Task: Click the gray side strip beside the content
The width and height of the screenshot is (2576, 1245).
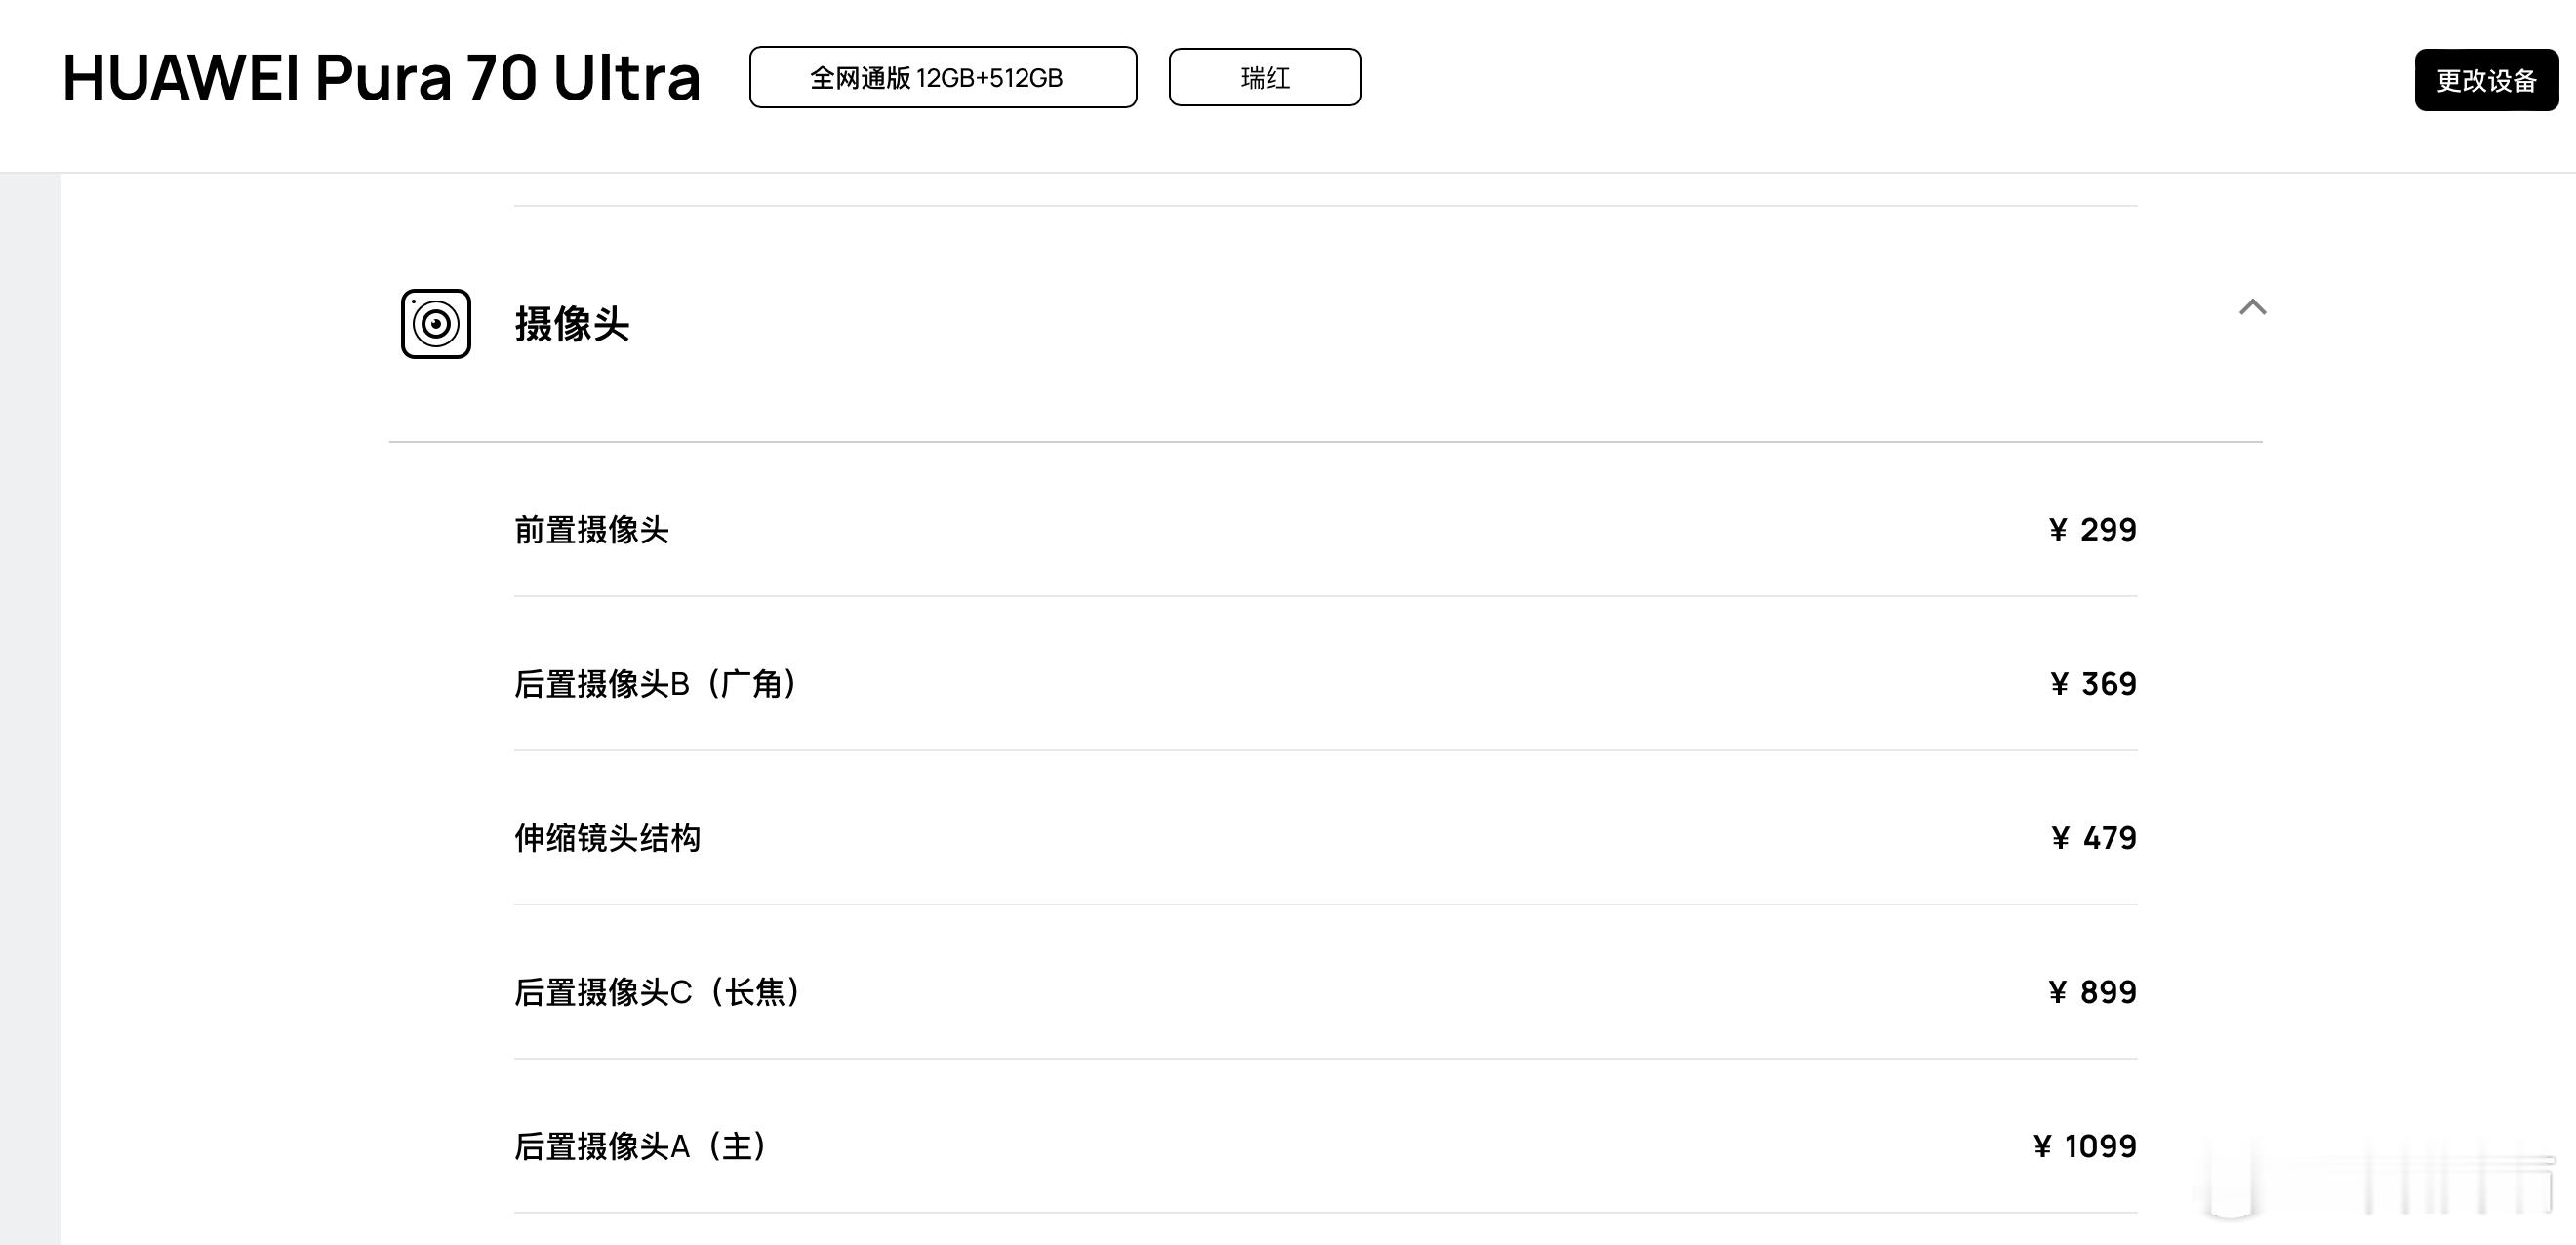Action: click(30, 709)
